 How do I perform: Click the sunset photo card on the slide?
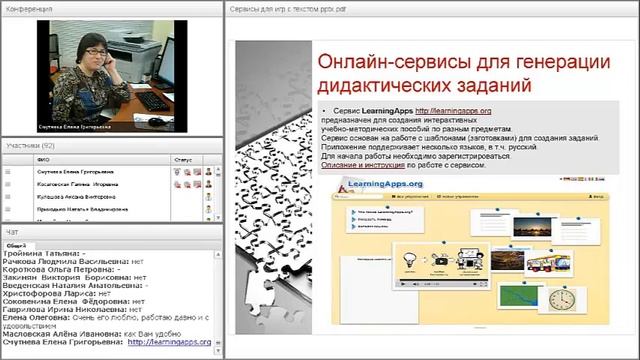tap(532, 227)
